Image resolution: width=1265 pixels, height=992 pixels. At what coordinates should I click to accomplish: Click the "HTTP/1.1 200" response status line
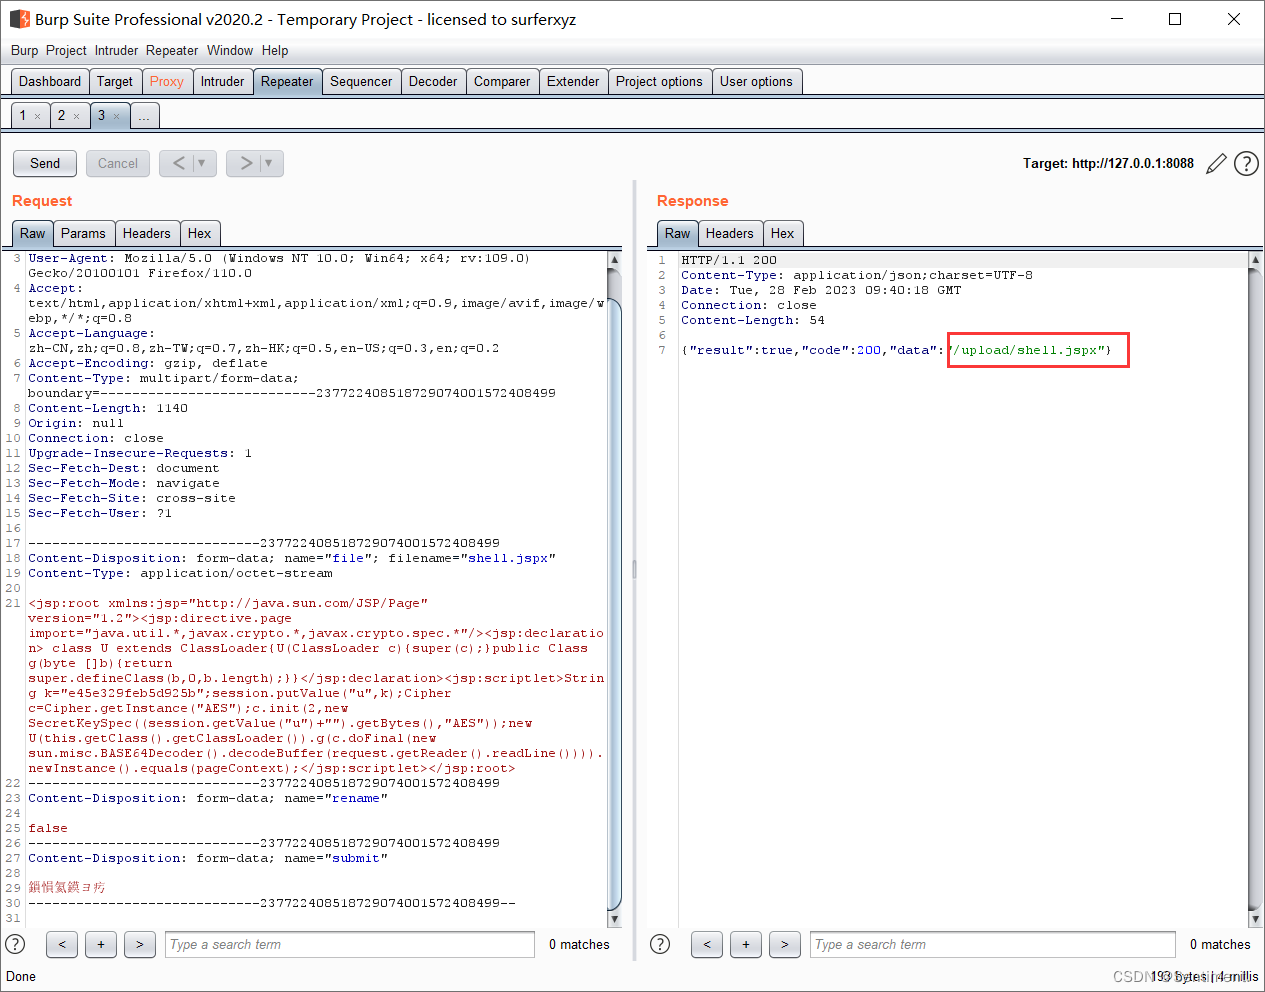[729, 260]
